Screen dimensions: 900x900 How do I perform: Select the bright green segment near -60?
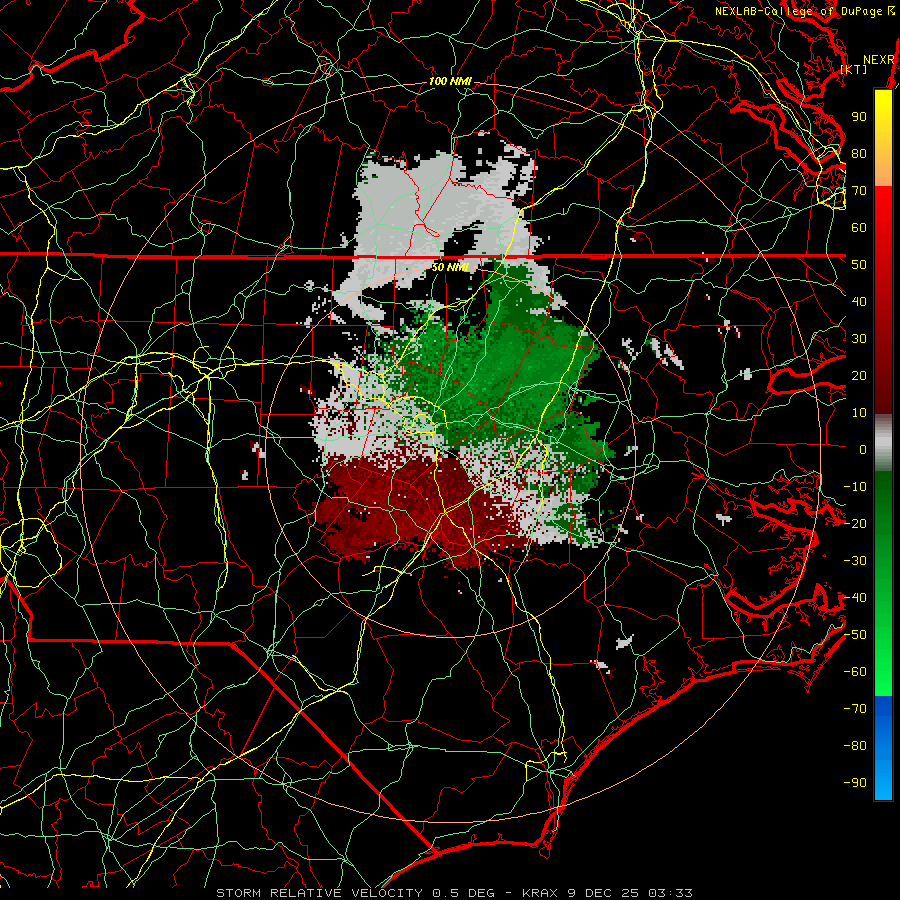883,672
